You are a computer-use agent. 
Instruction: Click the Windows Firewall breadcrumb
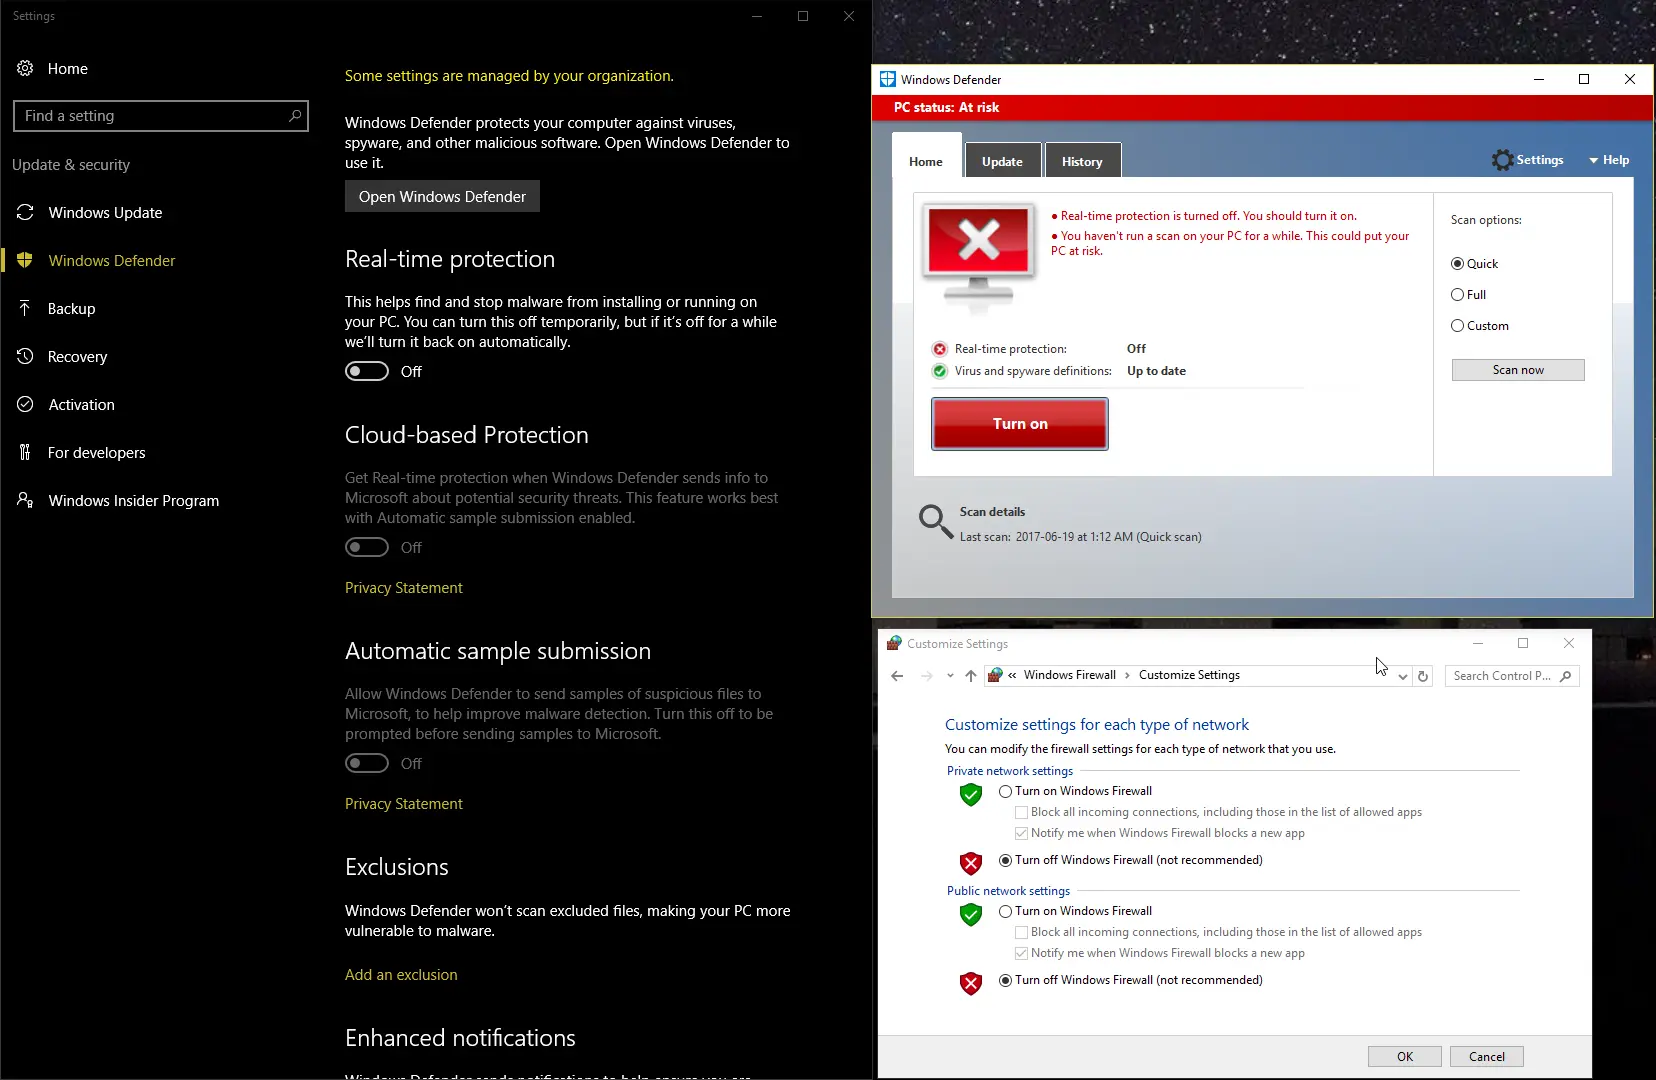click(1069, 675)
